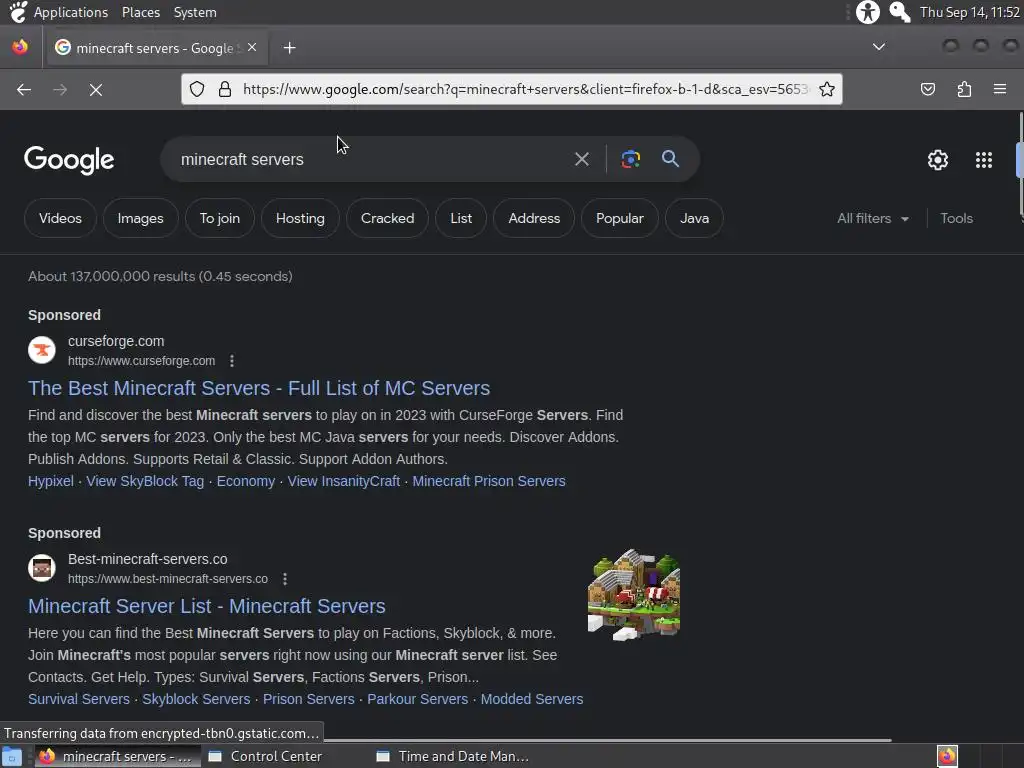The height and width of the screenshot is (768, 1024).
Task: Open The Best Minecraft Servers result
Action: (259, 388)
